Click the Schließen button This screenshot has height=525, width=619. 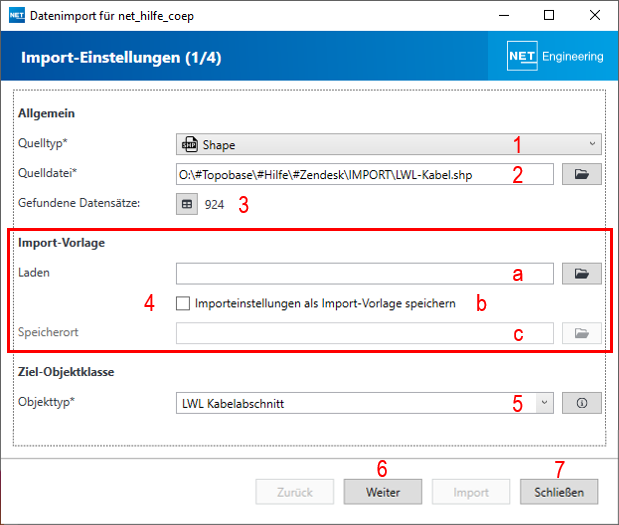[559, 492]
